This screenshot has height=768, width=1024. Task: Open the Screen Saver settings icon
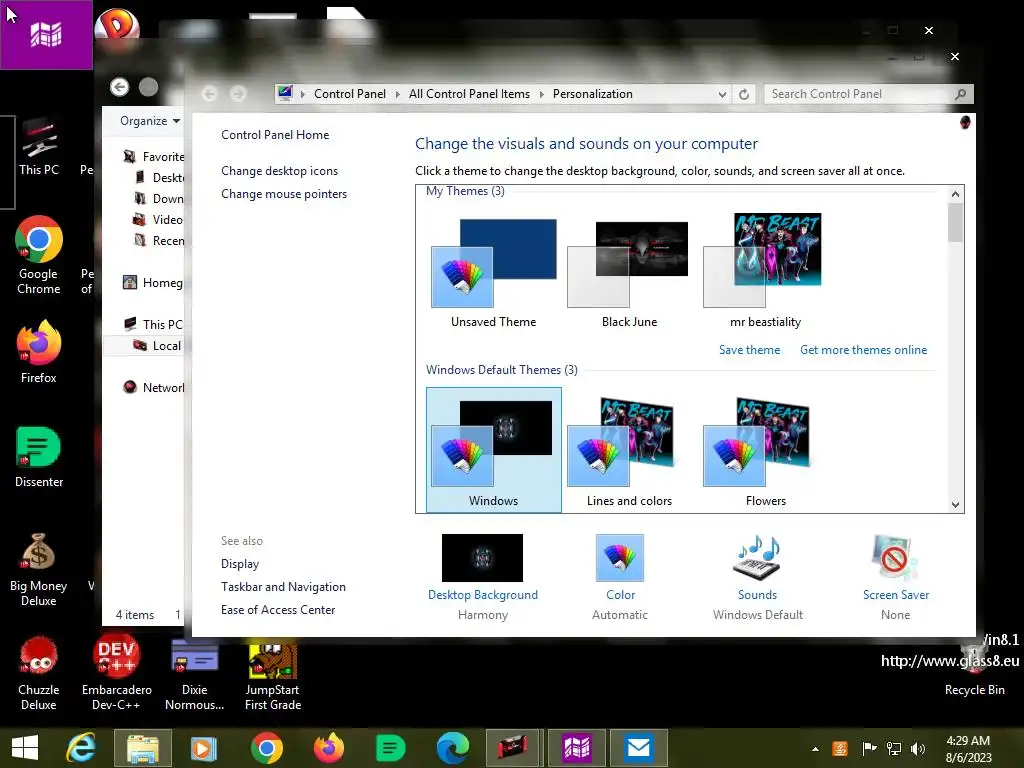point(895,558)
